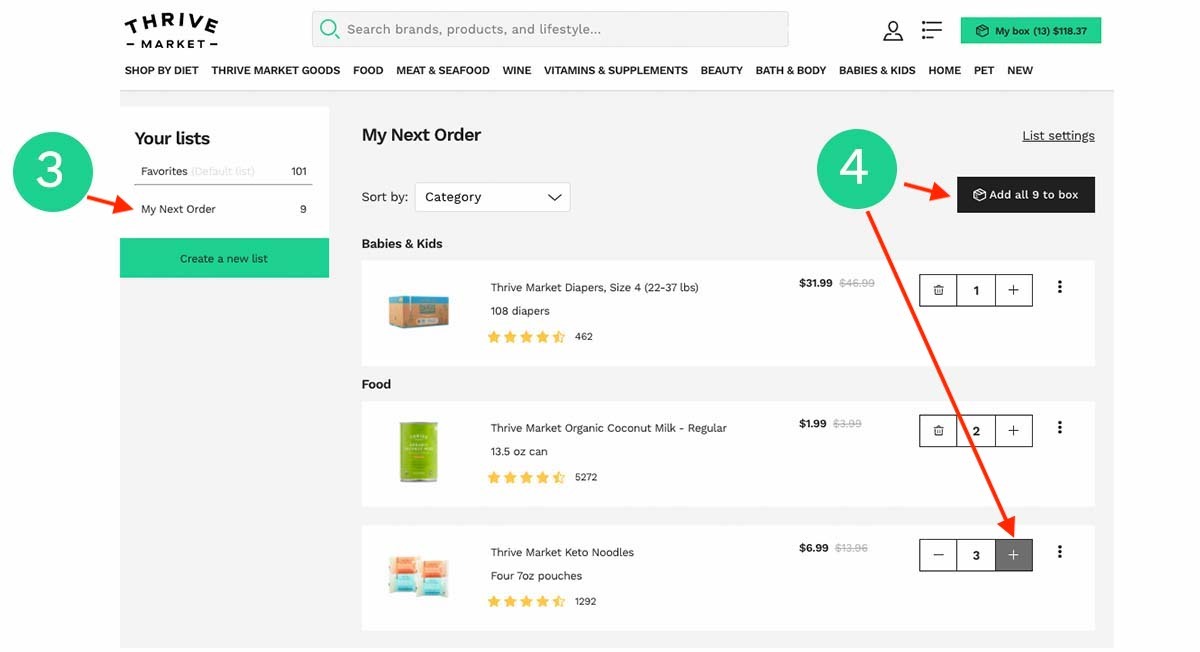1200x652 pixels.
Task: Click the Coconut Milk quantity value 2
Action: [x=976, y=431]
